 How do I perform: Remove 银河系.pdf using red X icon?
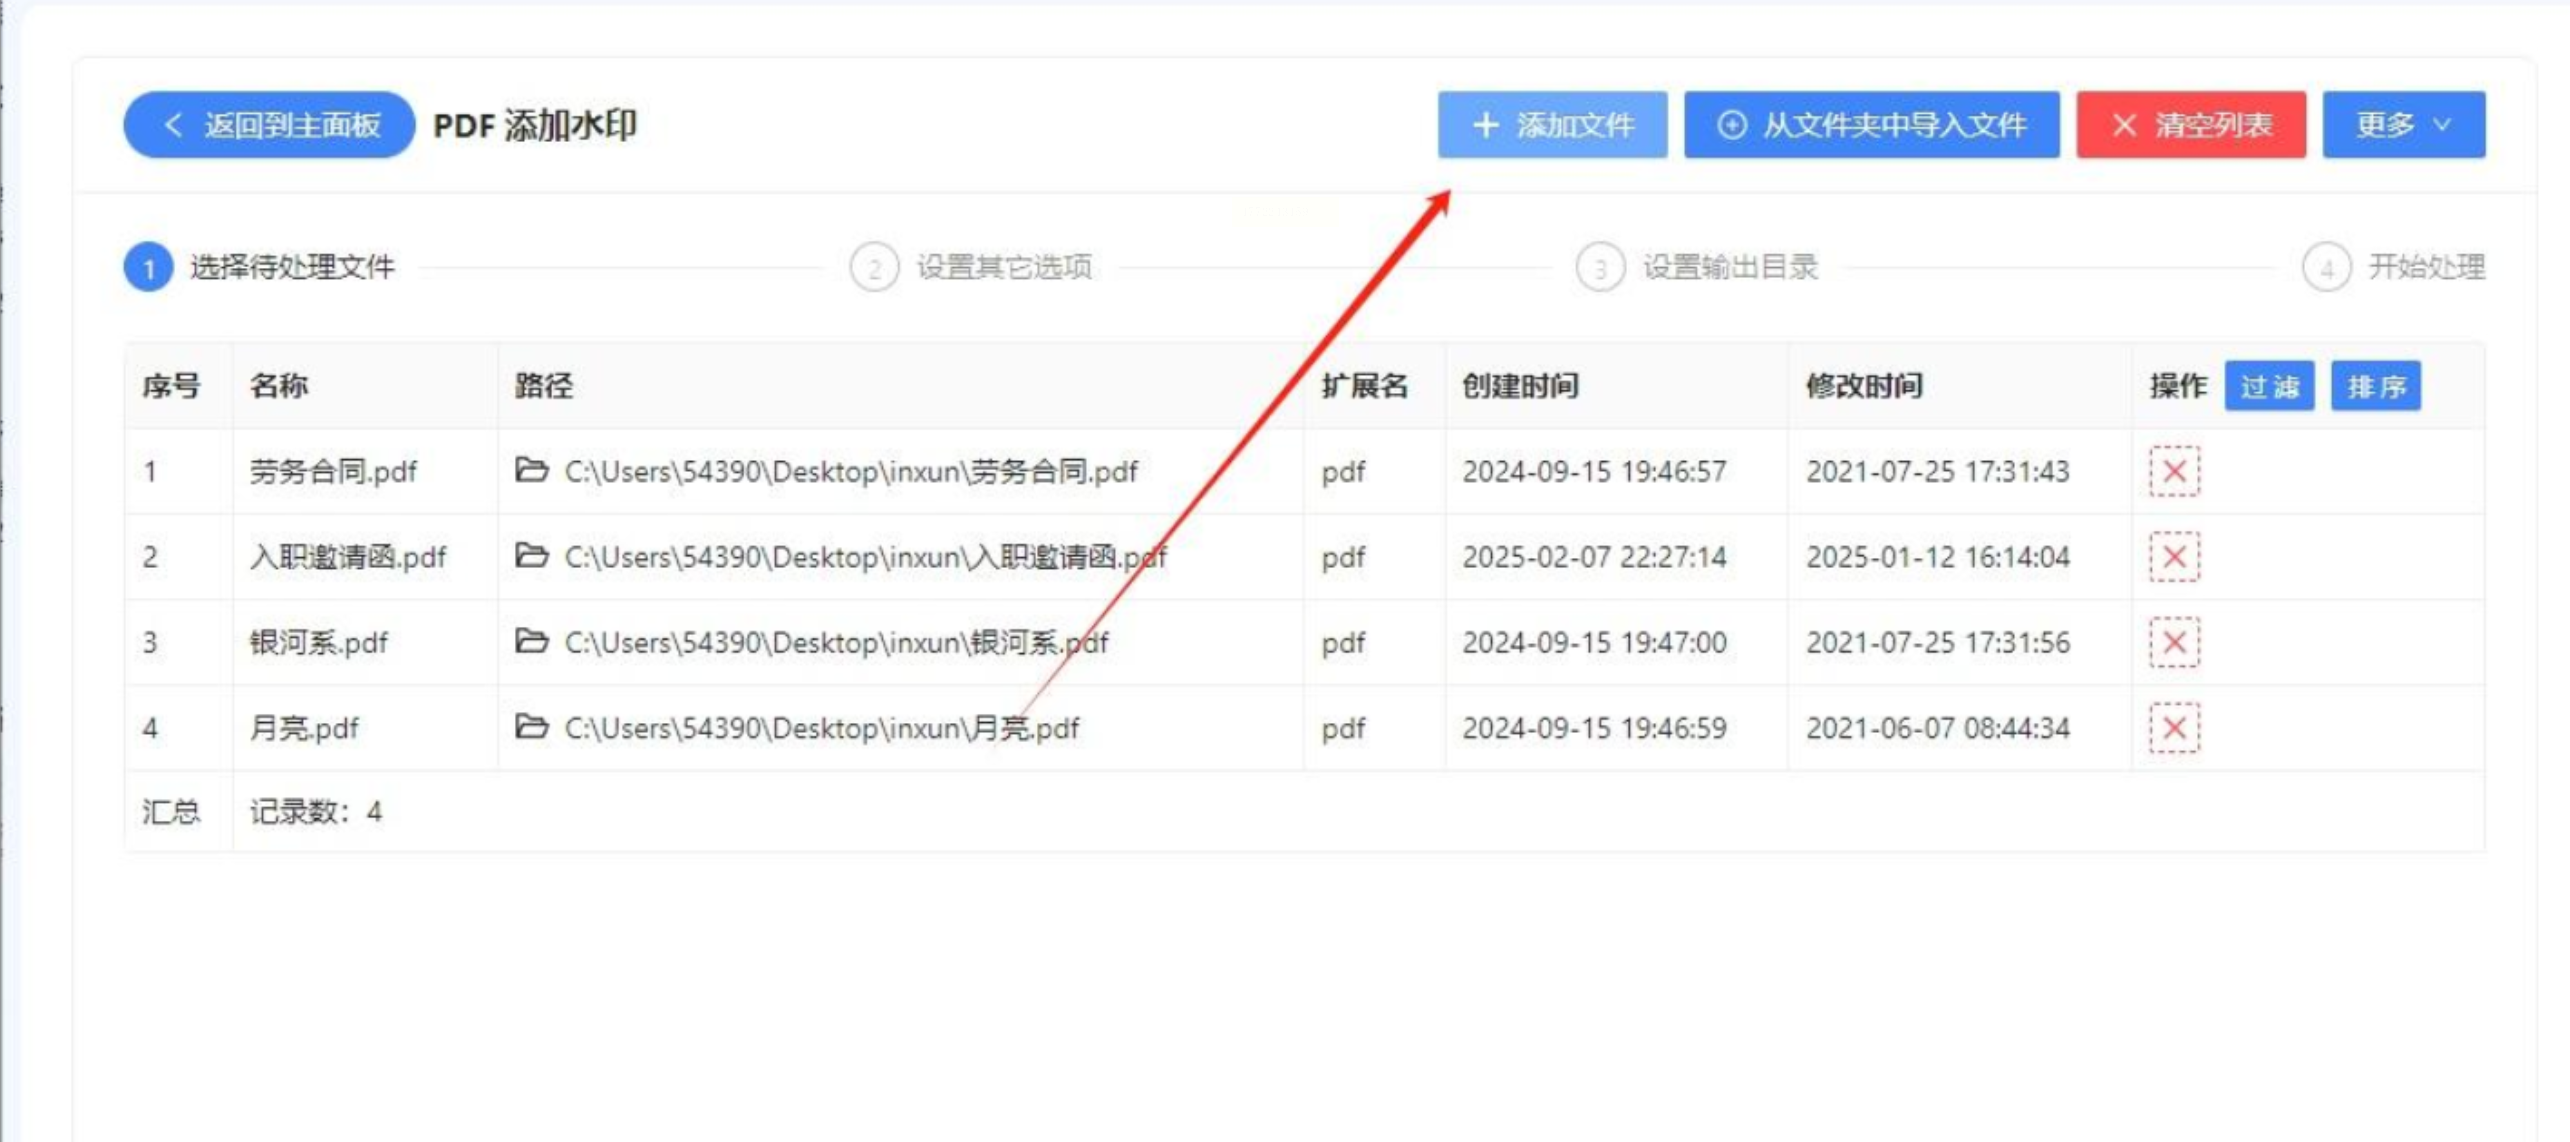[2174, 642]
